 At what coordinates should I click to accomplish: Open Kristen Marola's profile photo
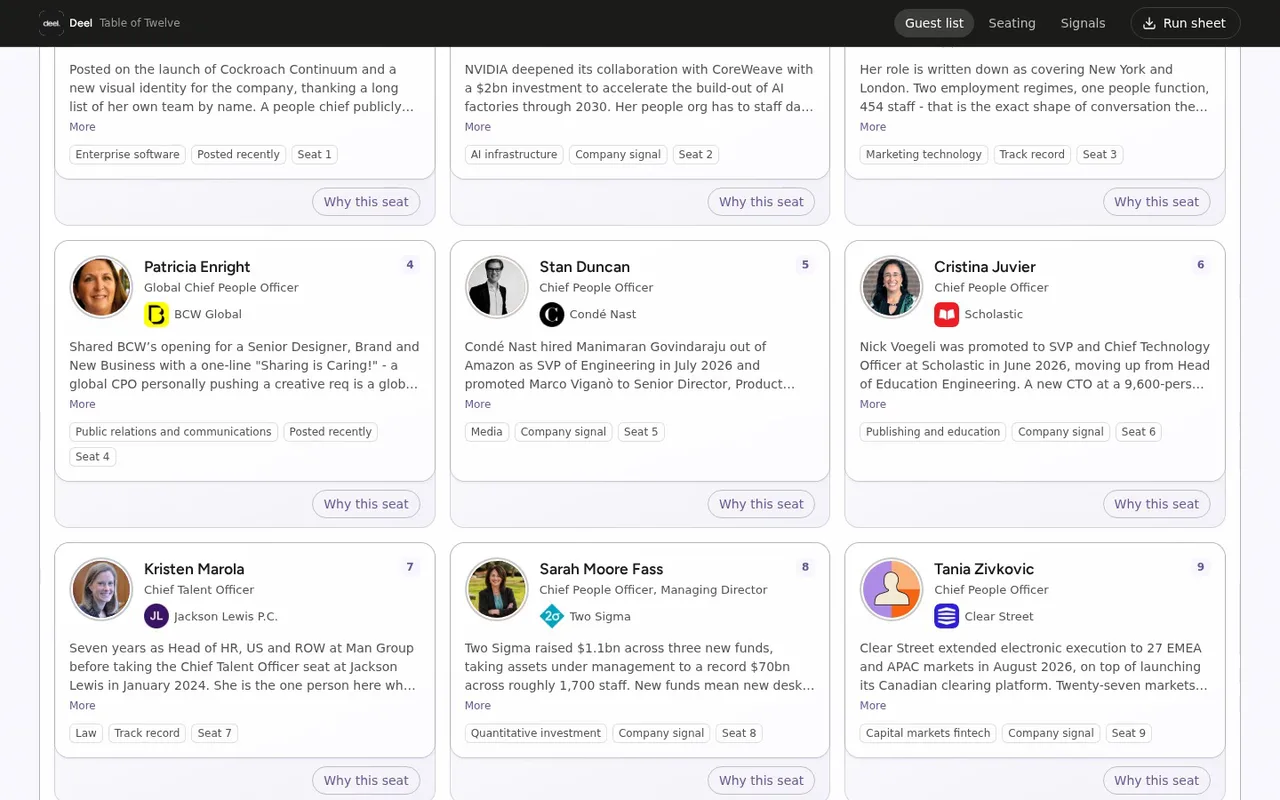click(101, 589)
